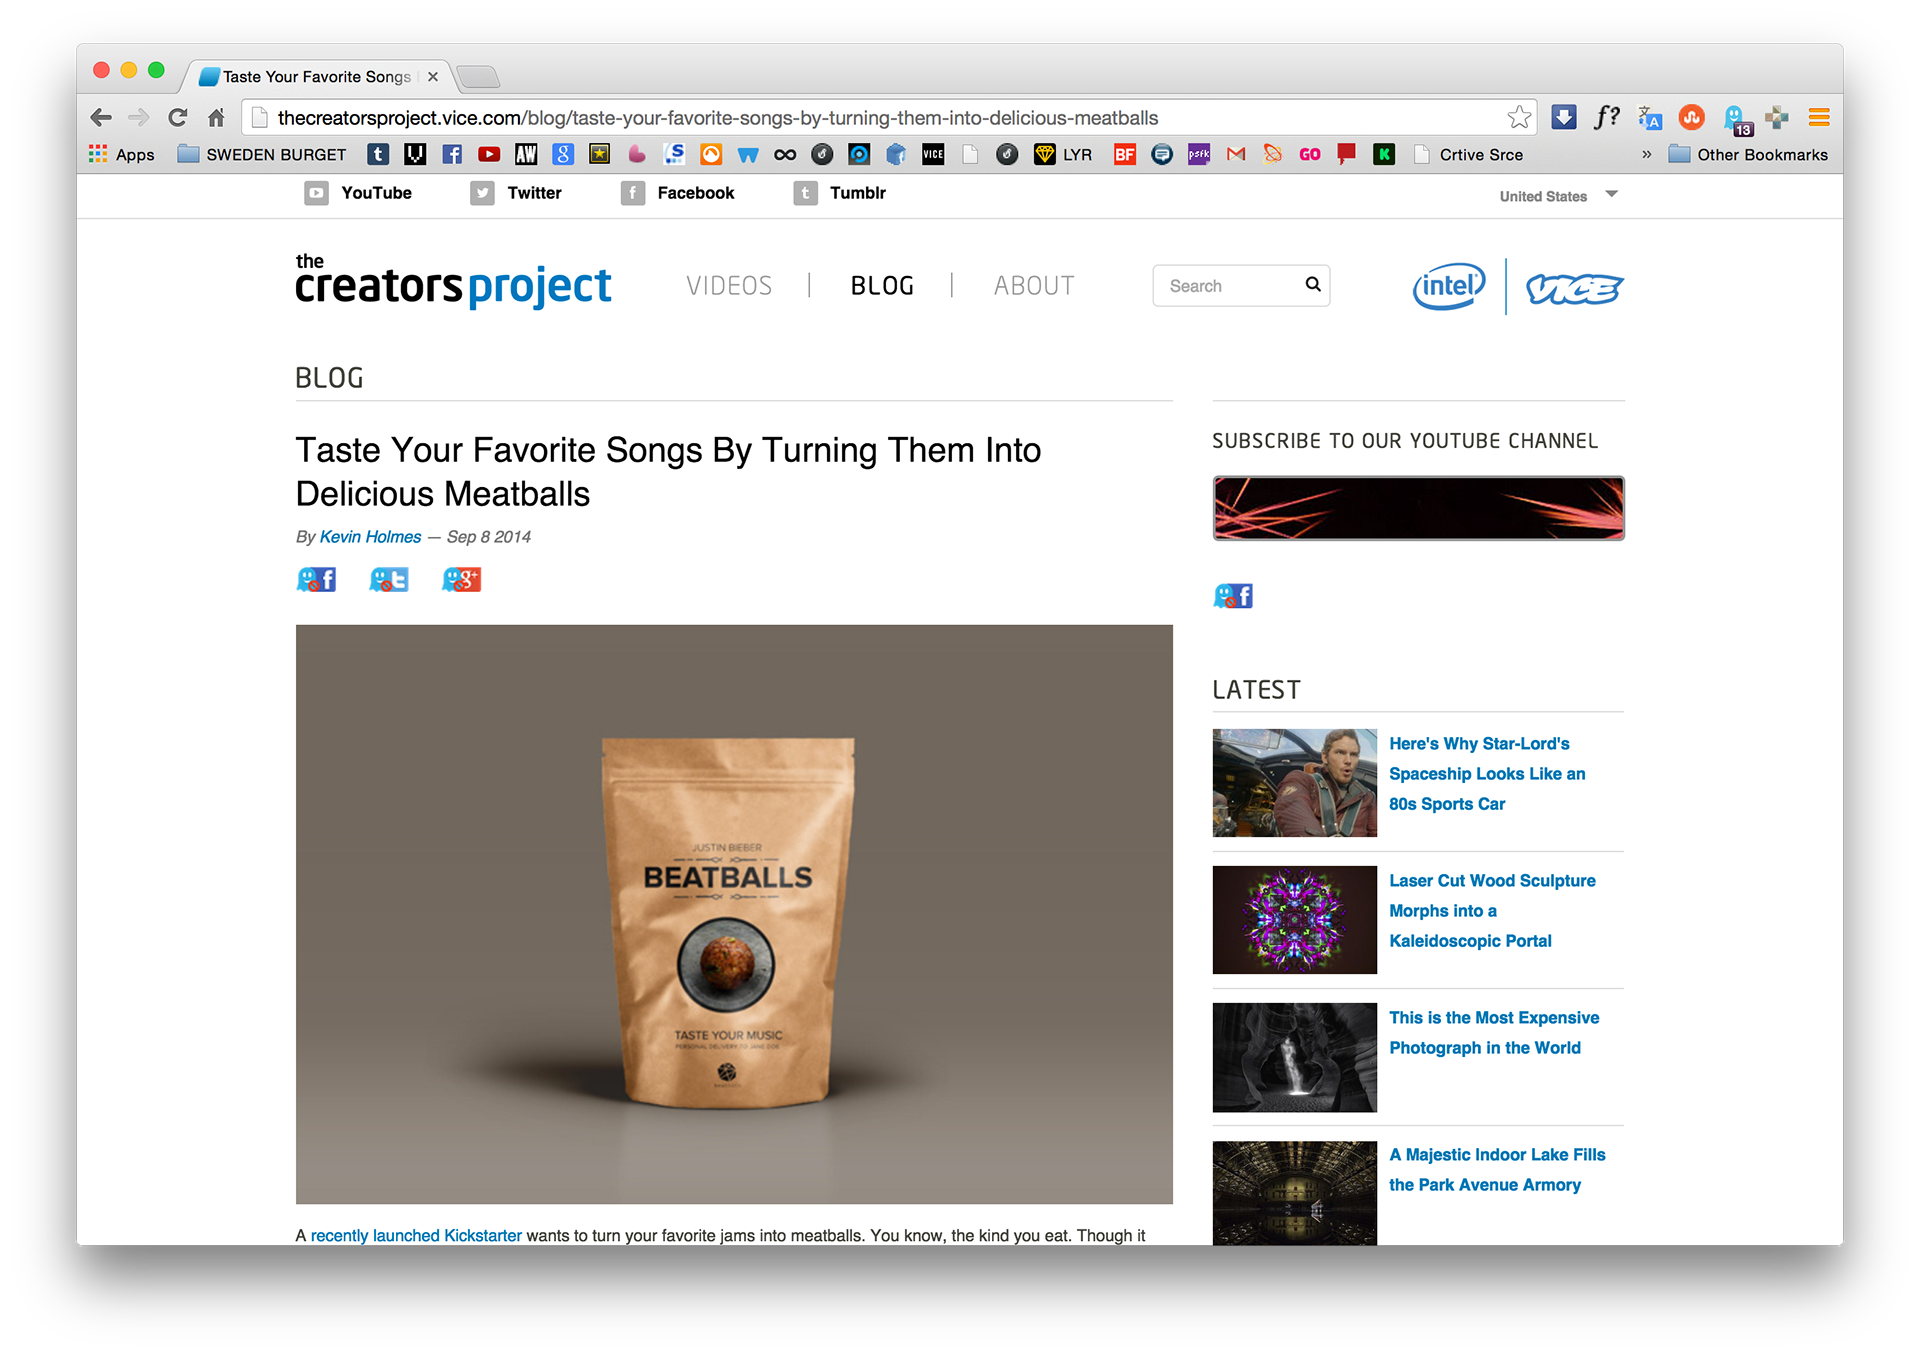Show hidden bookmarks with the » chevron

(1646, 154)
